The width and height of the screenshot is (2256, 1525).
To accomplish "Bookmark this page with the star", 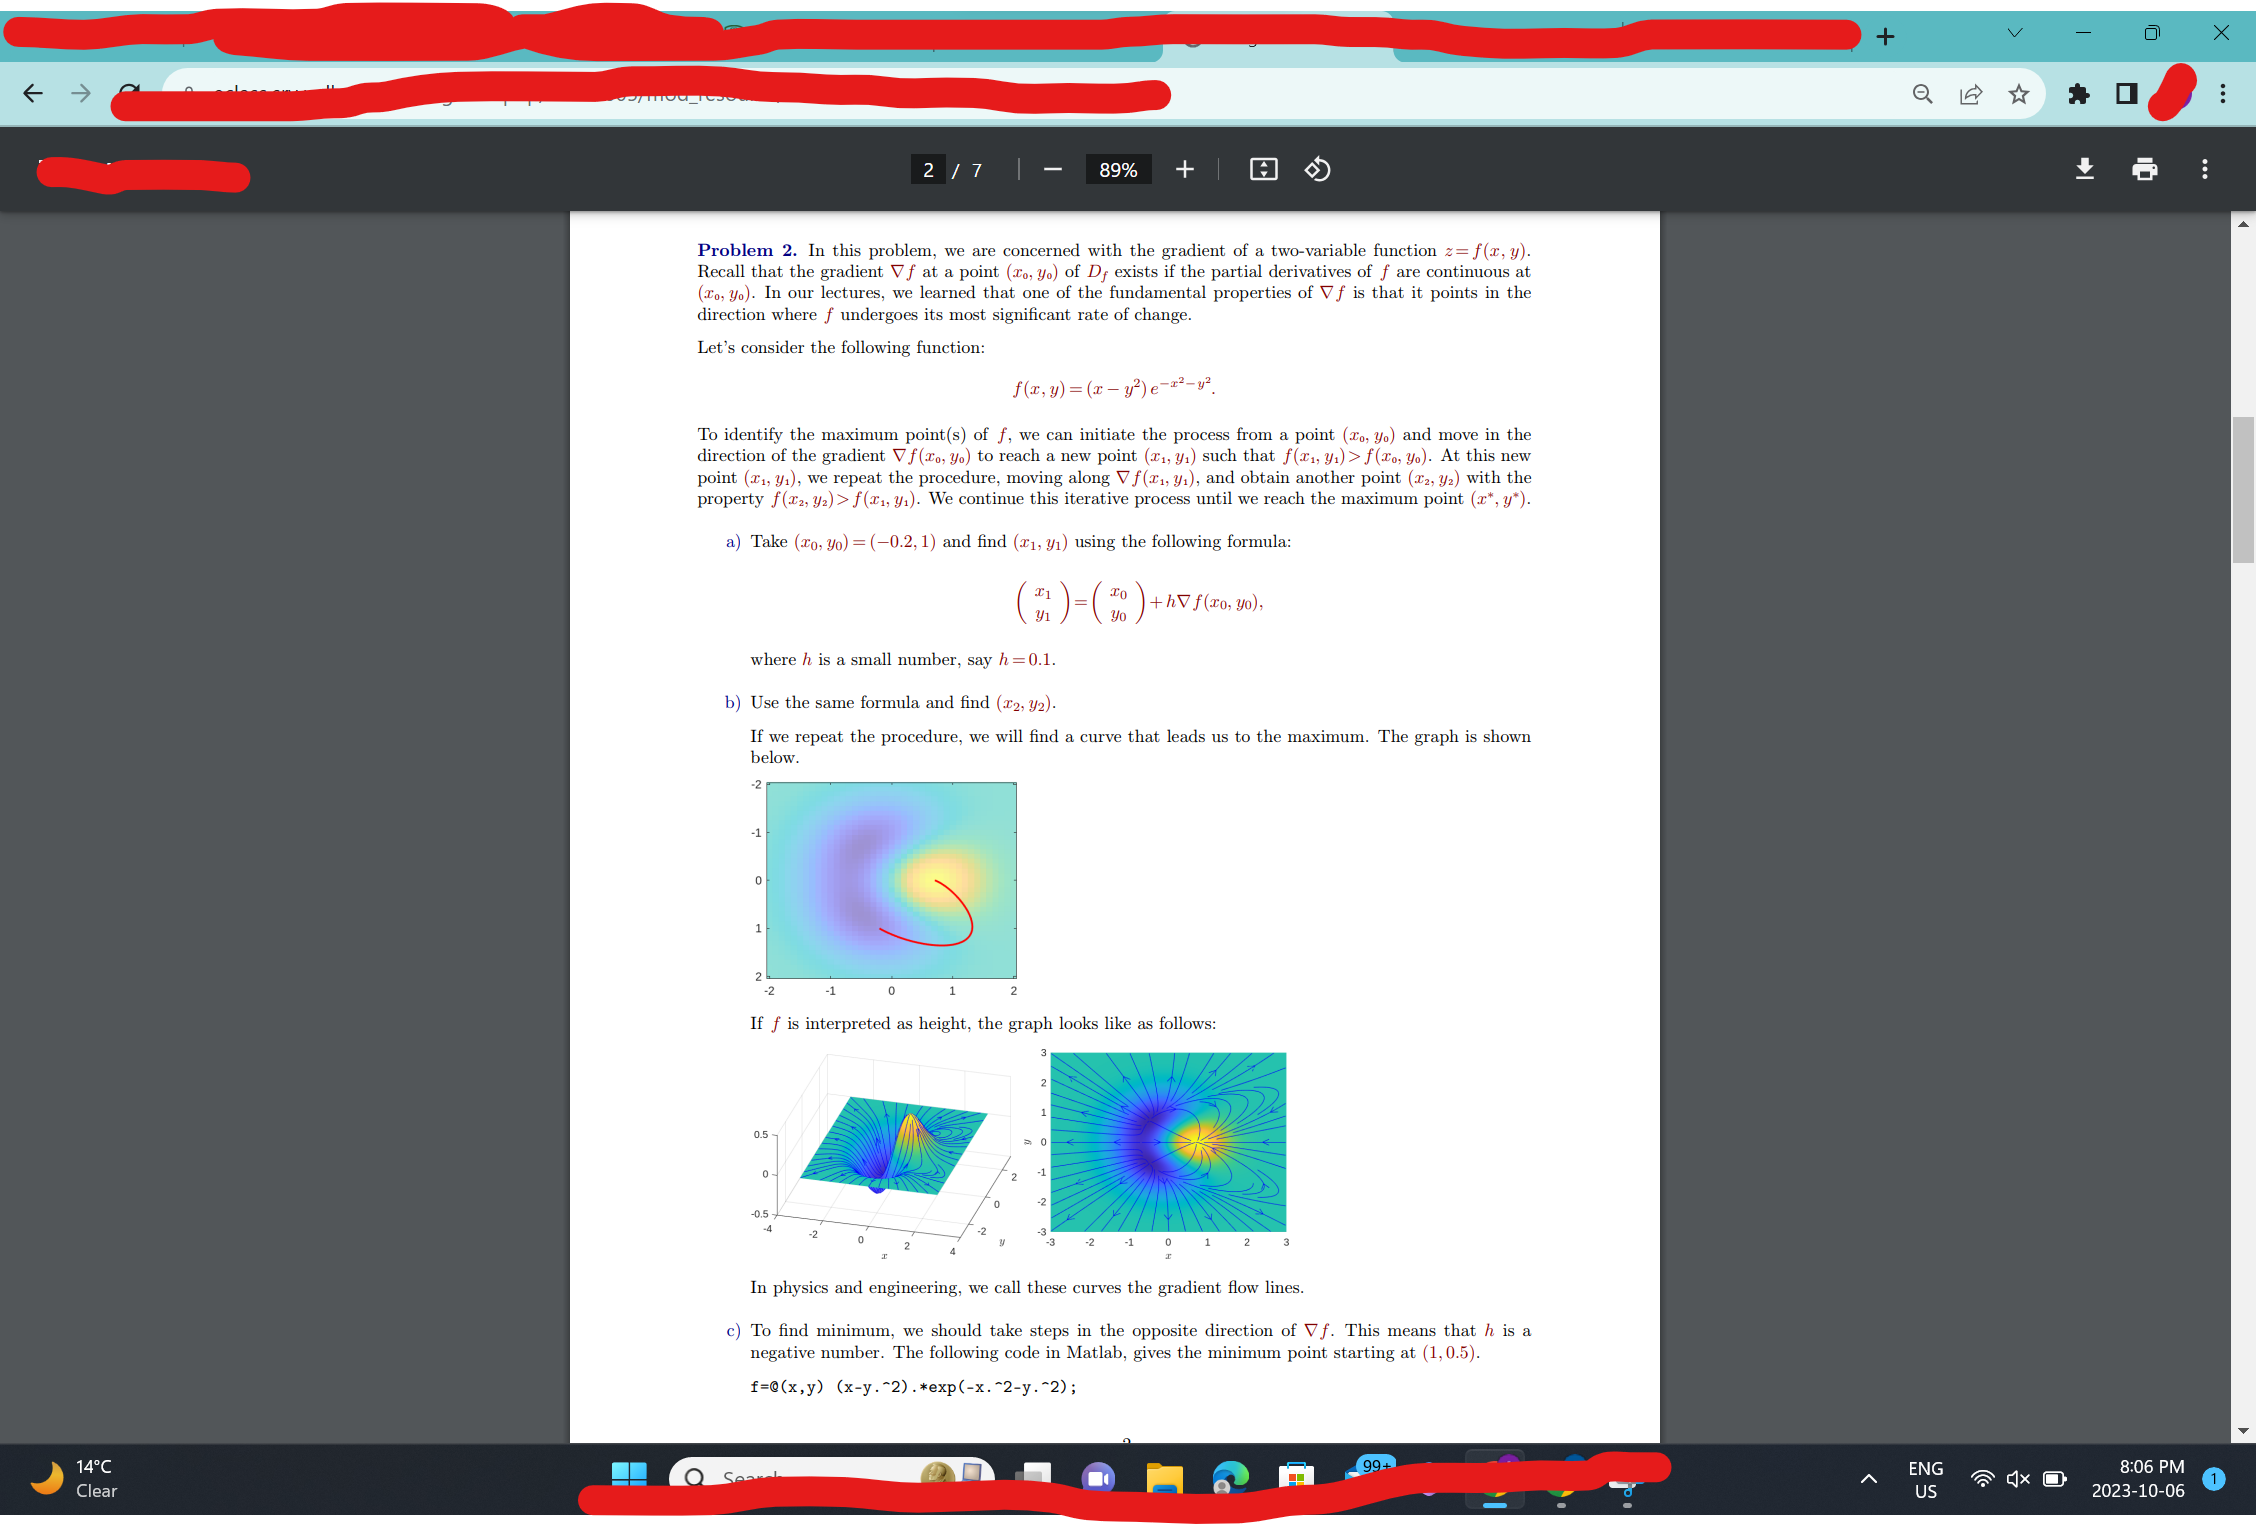I will 2019,93.
